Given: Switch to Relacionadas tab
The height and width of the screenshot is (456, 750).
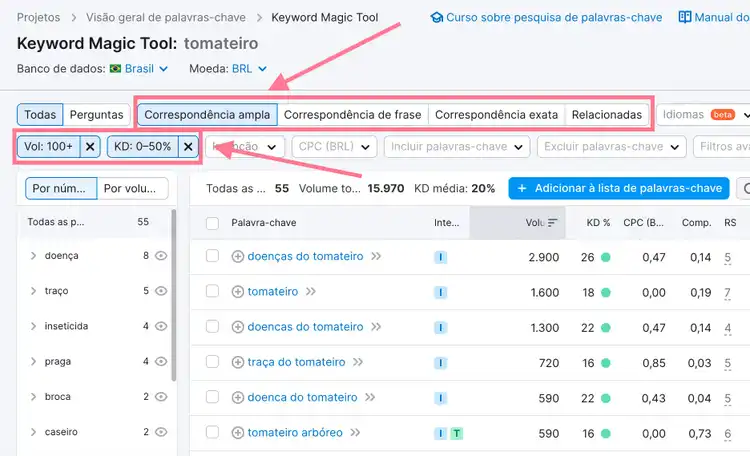Looking at the screenshot, I should point(607,115).
